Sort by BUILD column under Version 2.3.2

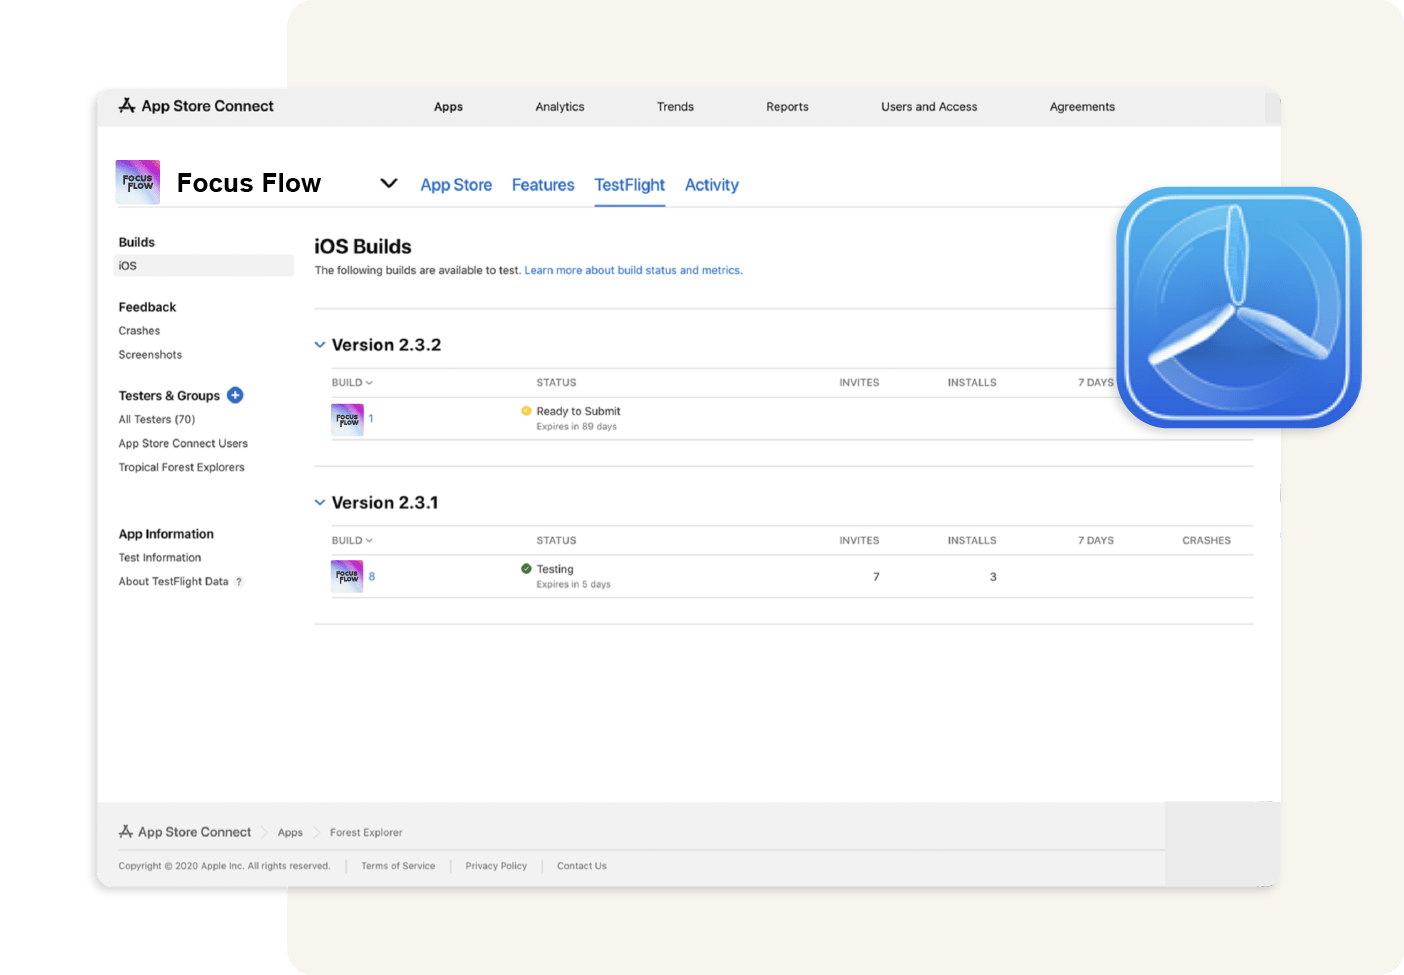[352, 383]
